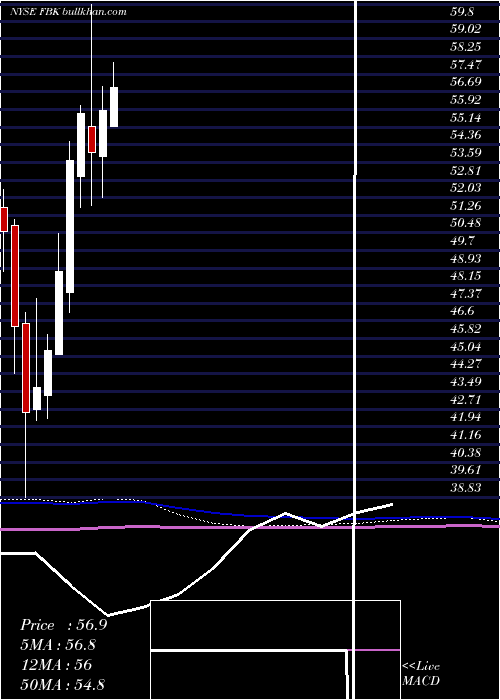Click the 54.36 price axis label
Screen dimensions: 500x700
pos(465,135)
